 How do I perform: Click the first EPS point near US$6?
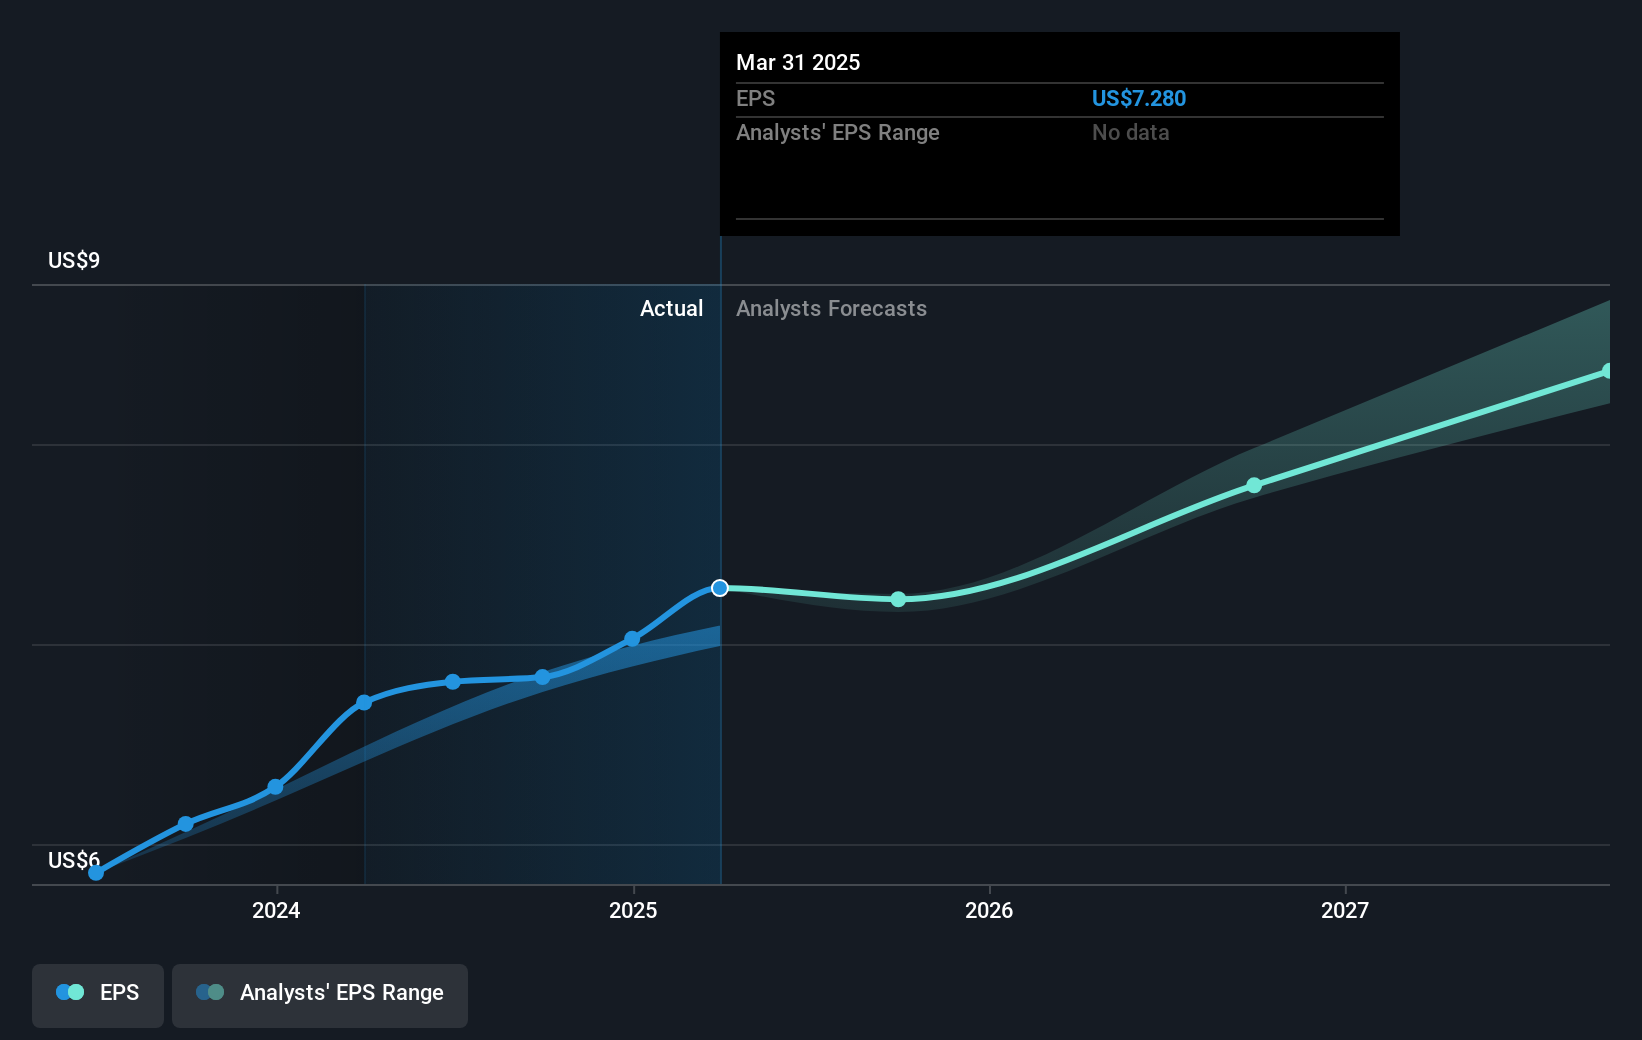[x=96, y=873]
